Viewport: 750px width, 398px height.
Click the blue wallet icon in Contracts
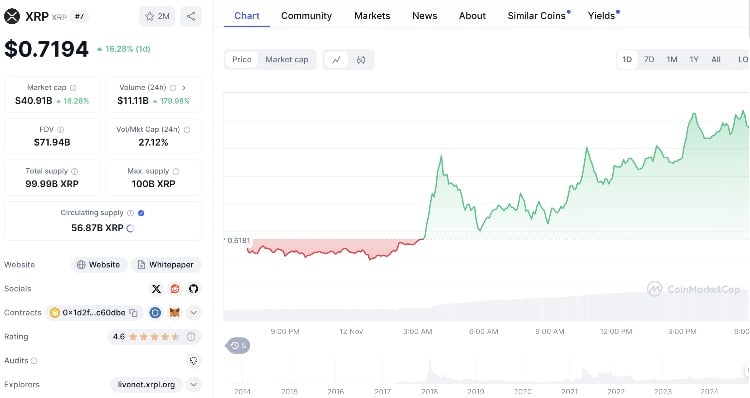[155, 312]
